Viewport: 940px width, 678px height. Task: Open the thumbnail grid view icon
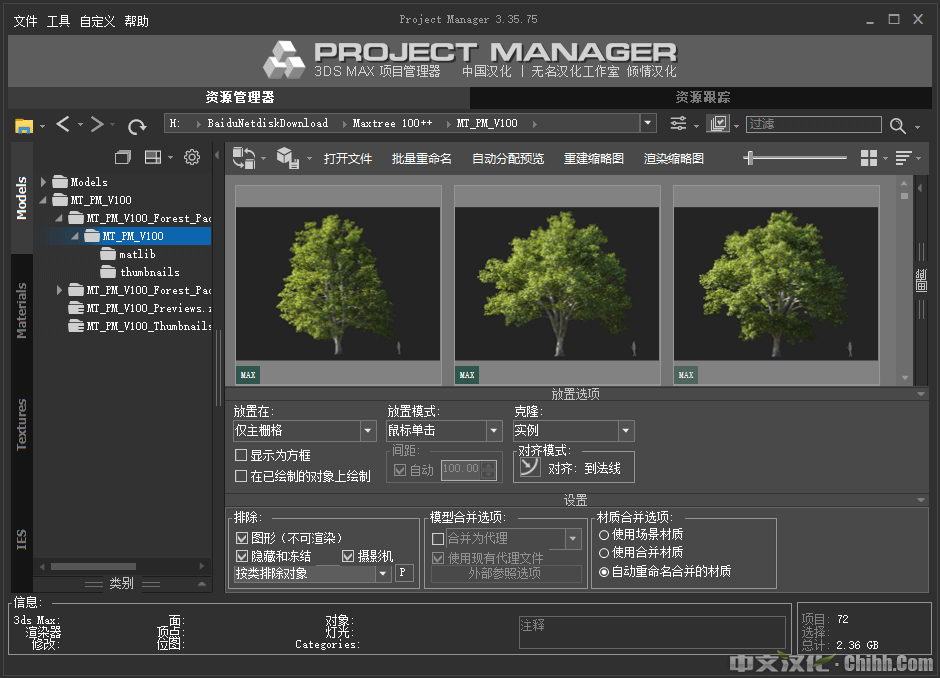(x=869, y=158)
